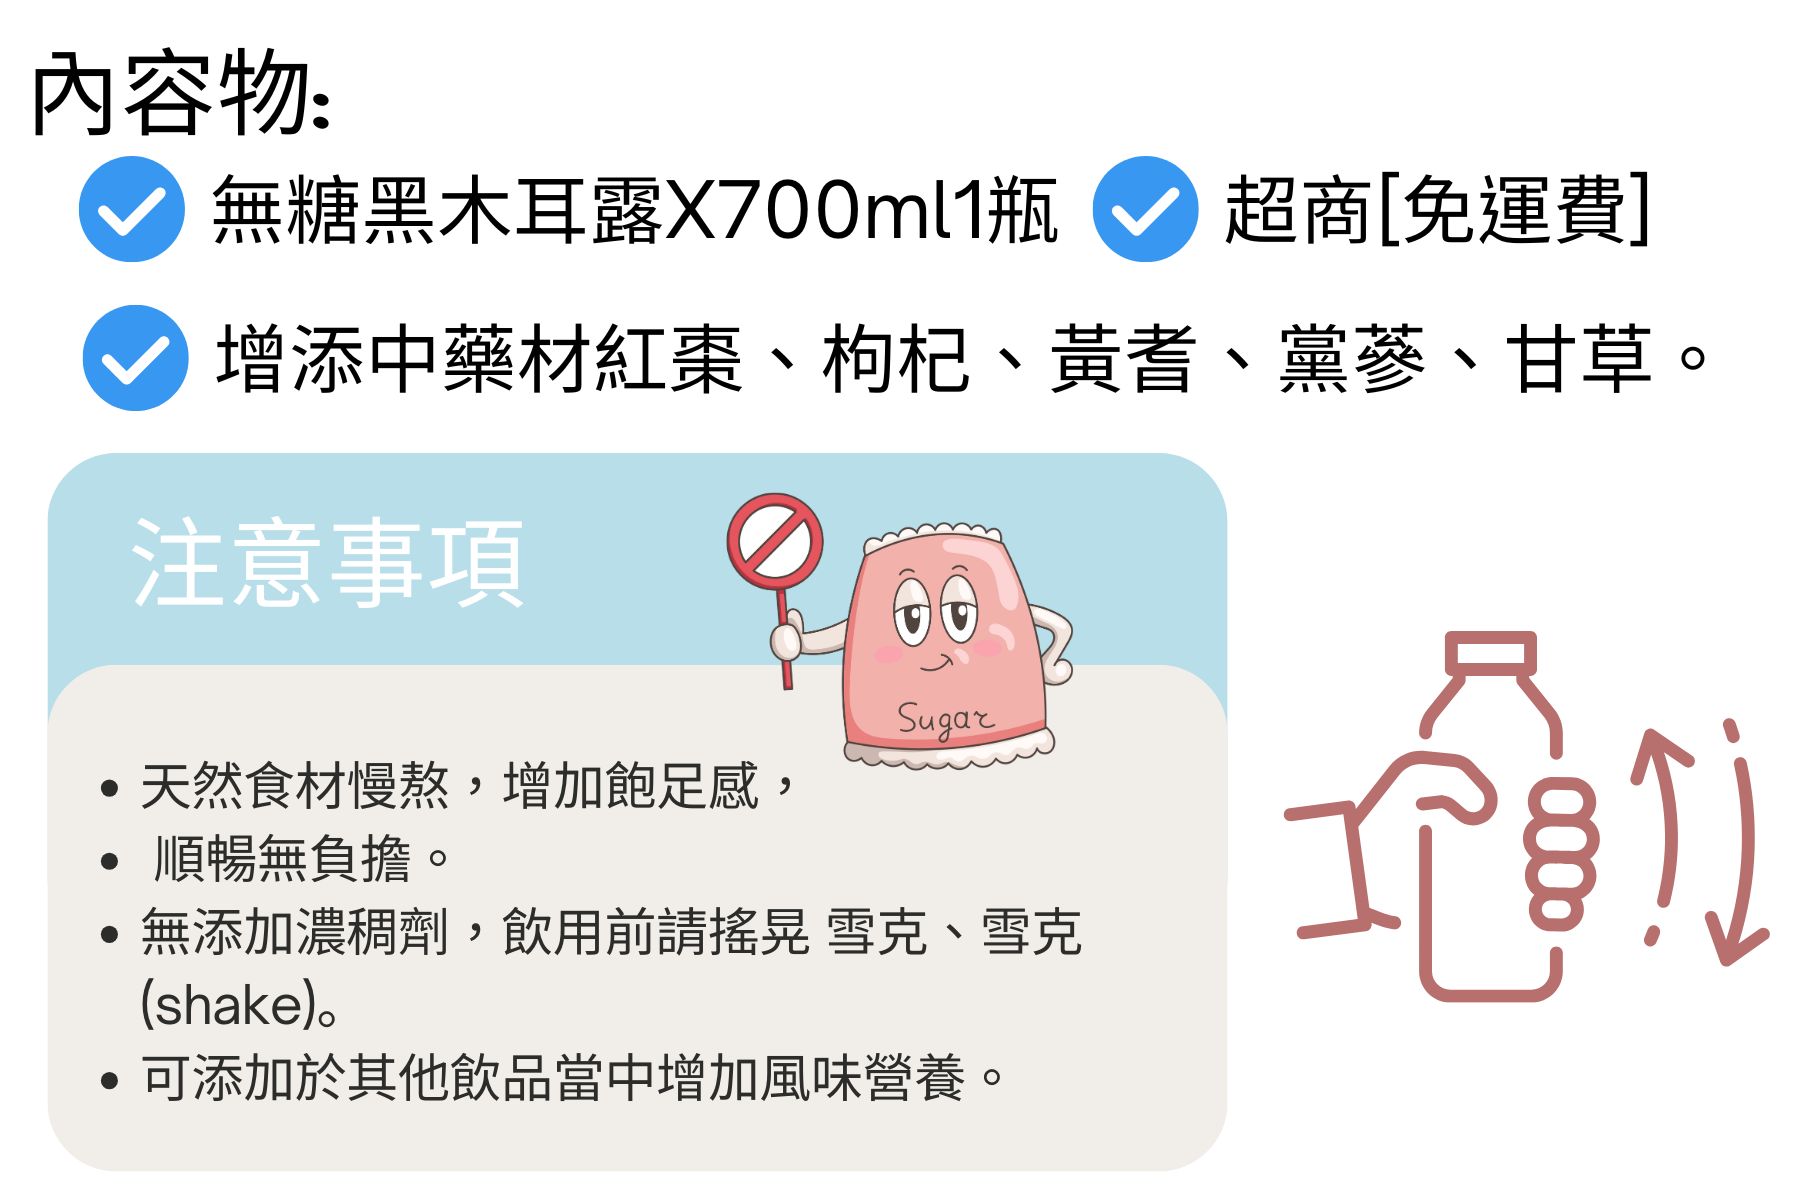Viewport: 1800px width, 1200px height.
Task: Click the Sugar label on the mascot
Action: coord(945,720)
